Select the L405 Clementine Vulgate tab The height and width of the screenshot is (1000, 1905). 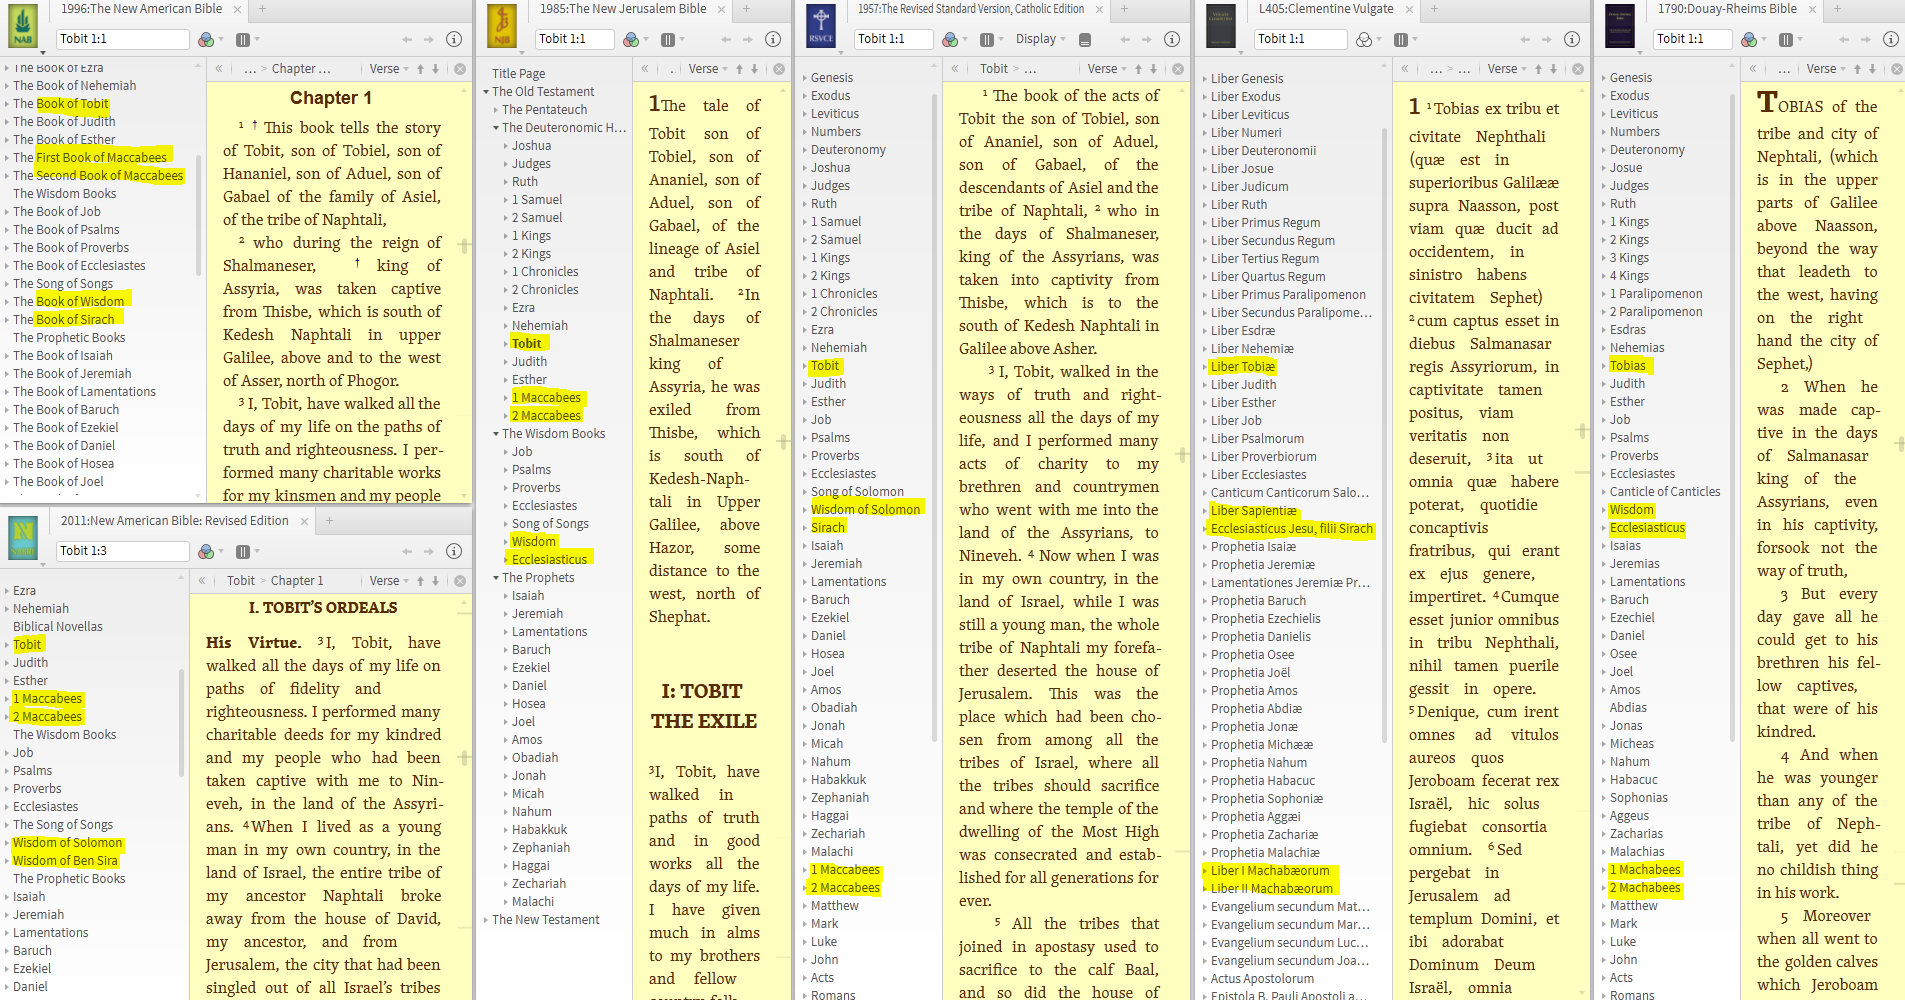(x=1325, y=9)
